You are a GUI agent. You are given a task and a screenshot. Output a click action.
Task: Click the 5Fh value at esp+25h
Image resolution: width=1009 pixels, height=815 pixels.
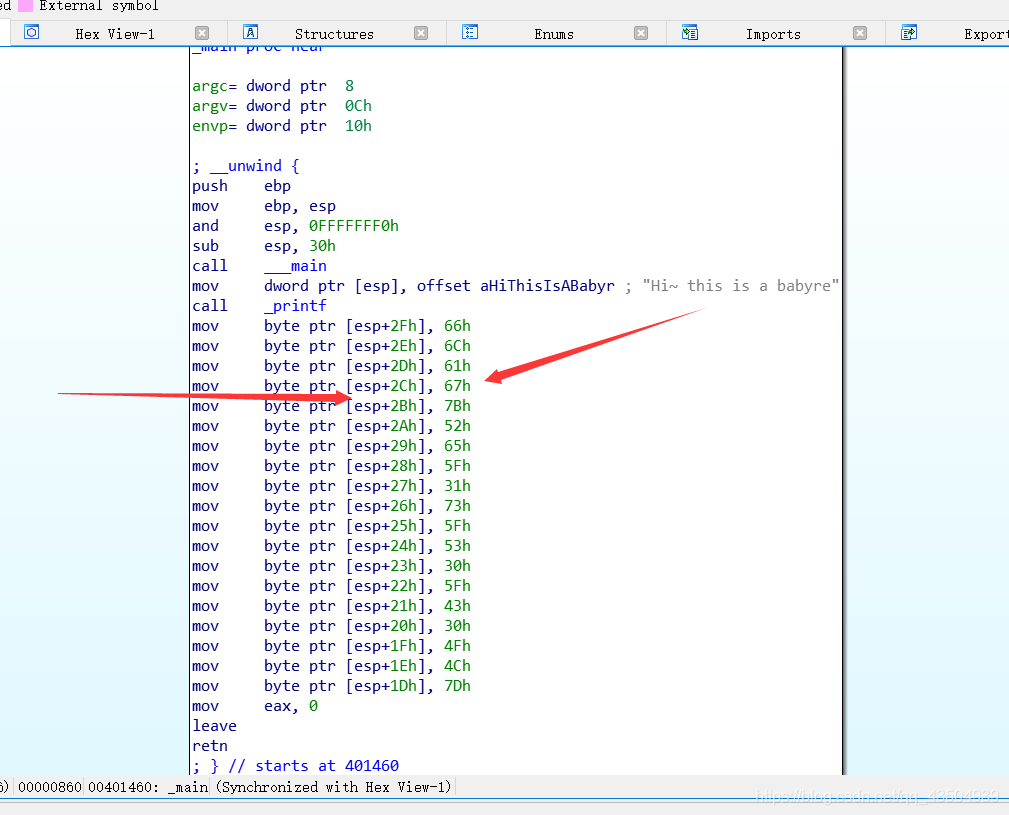pos(458,526)
